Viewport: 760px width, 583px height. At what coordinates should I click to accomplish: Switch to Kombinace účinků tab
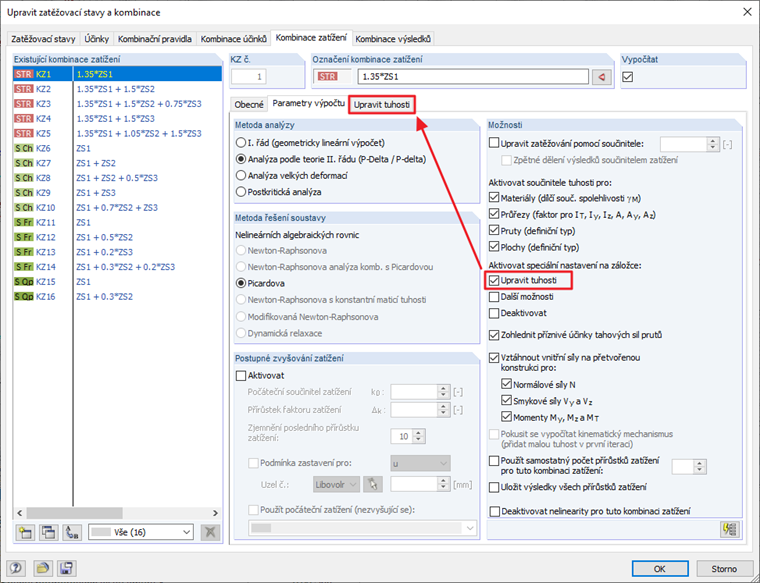[234, 39]
